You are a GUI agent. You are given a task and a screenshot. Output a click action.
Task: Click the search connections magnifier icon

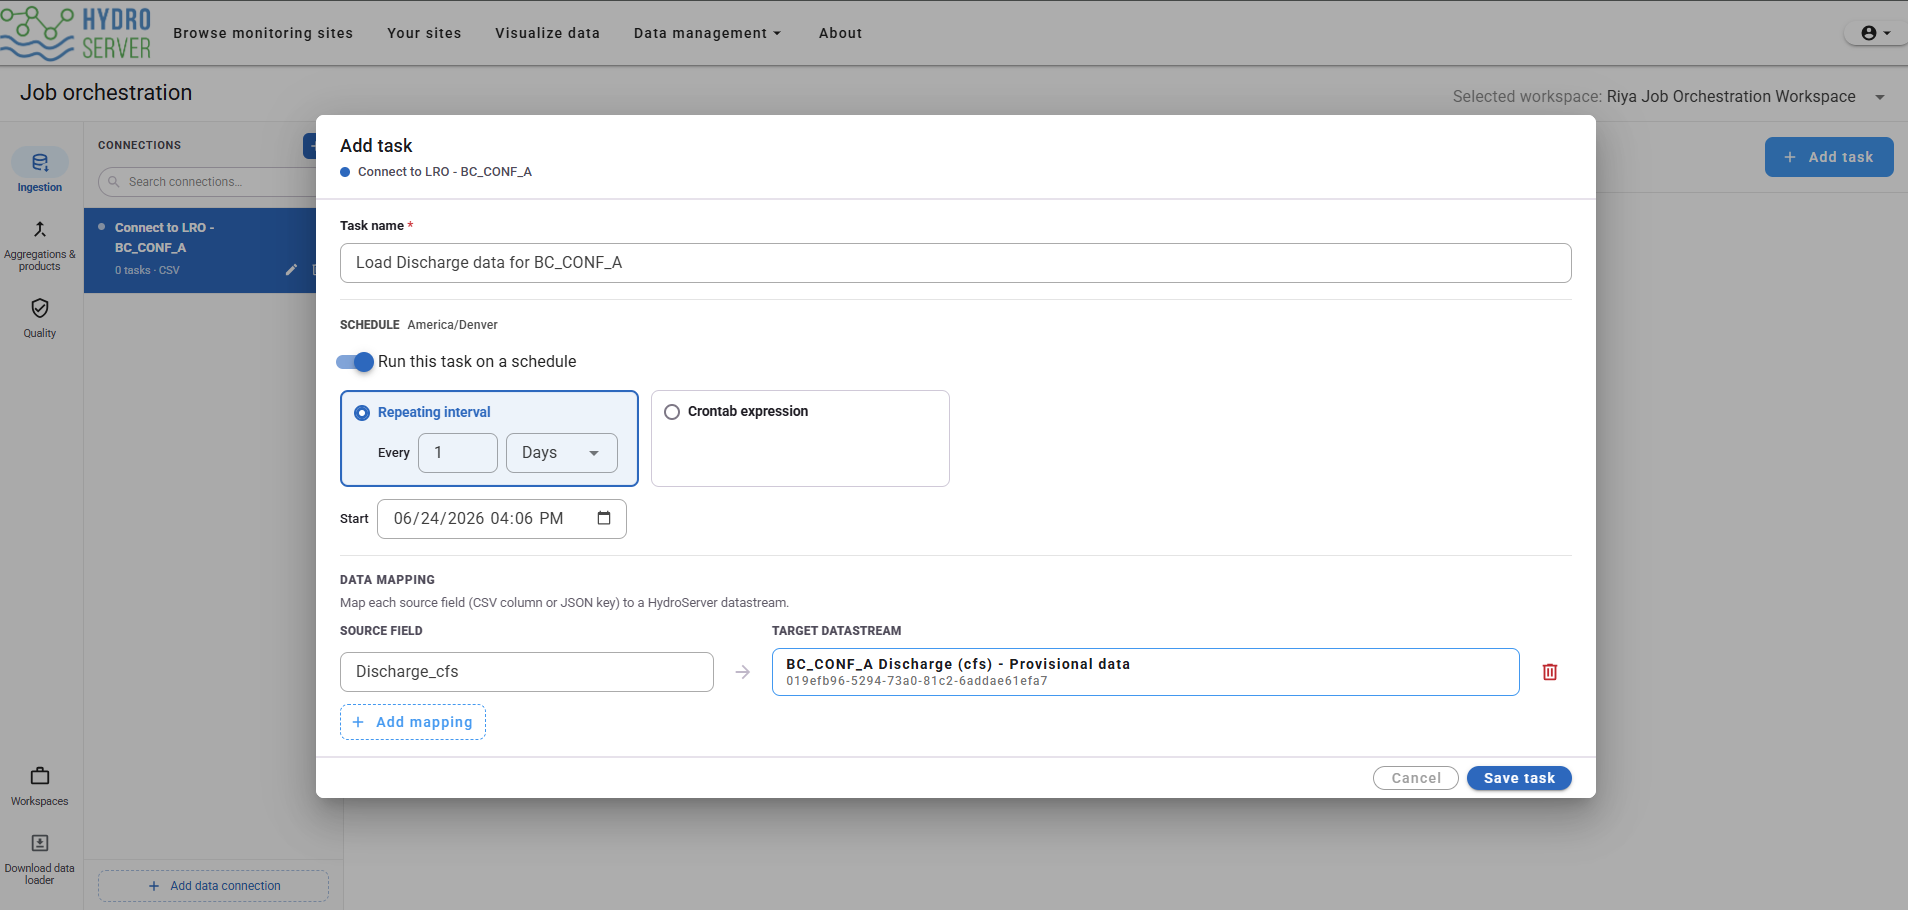(x=114, y=182)
